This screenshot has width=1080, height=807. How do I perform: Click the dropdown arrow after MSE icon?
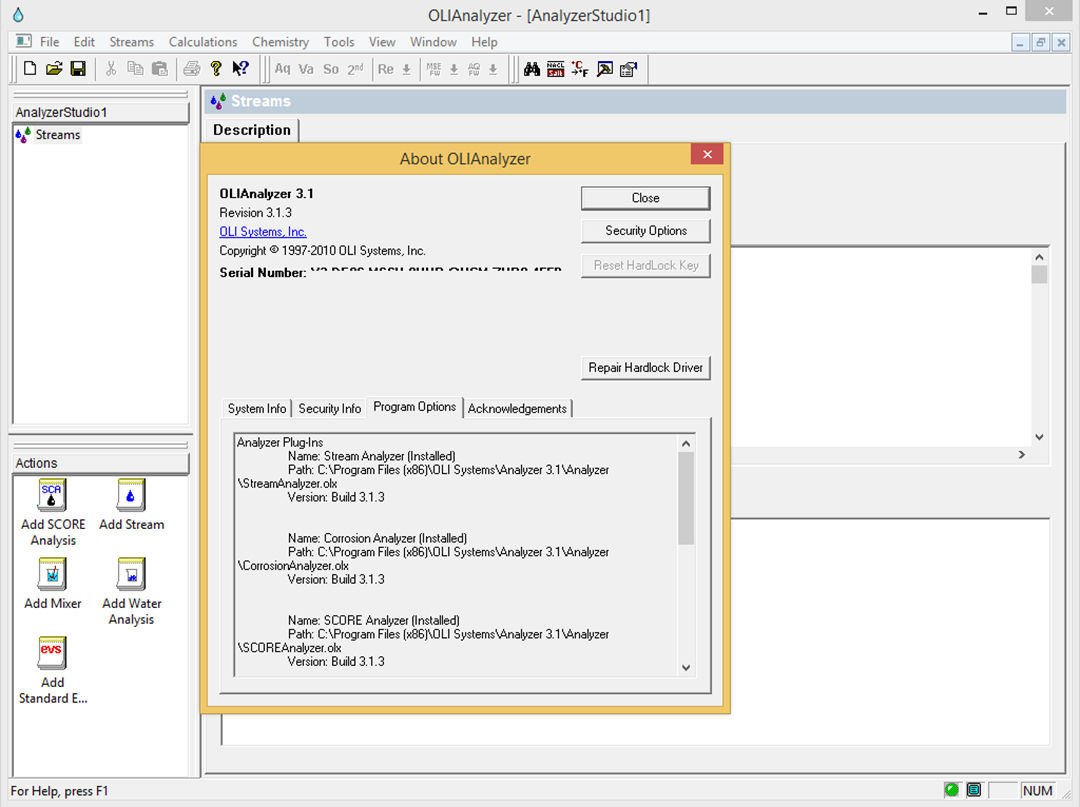[454, 69]
